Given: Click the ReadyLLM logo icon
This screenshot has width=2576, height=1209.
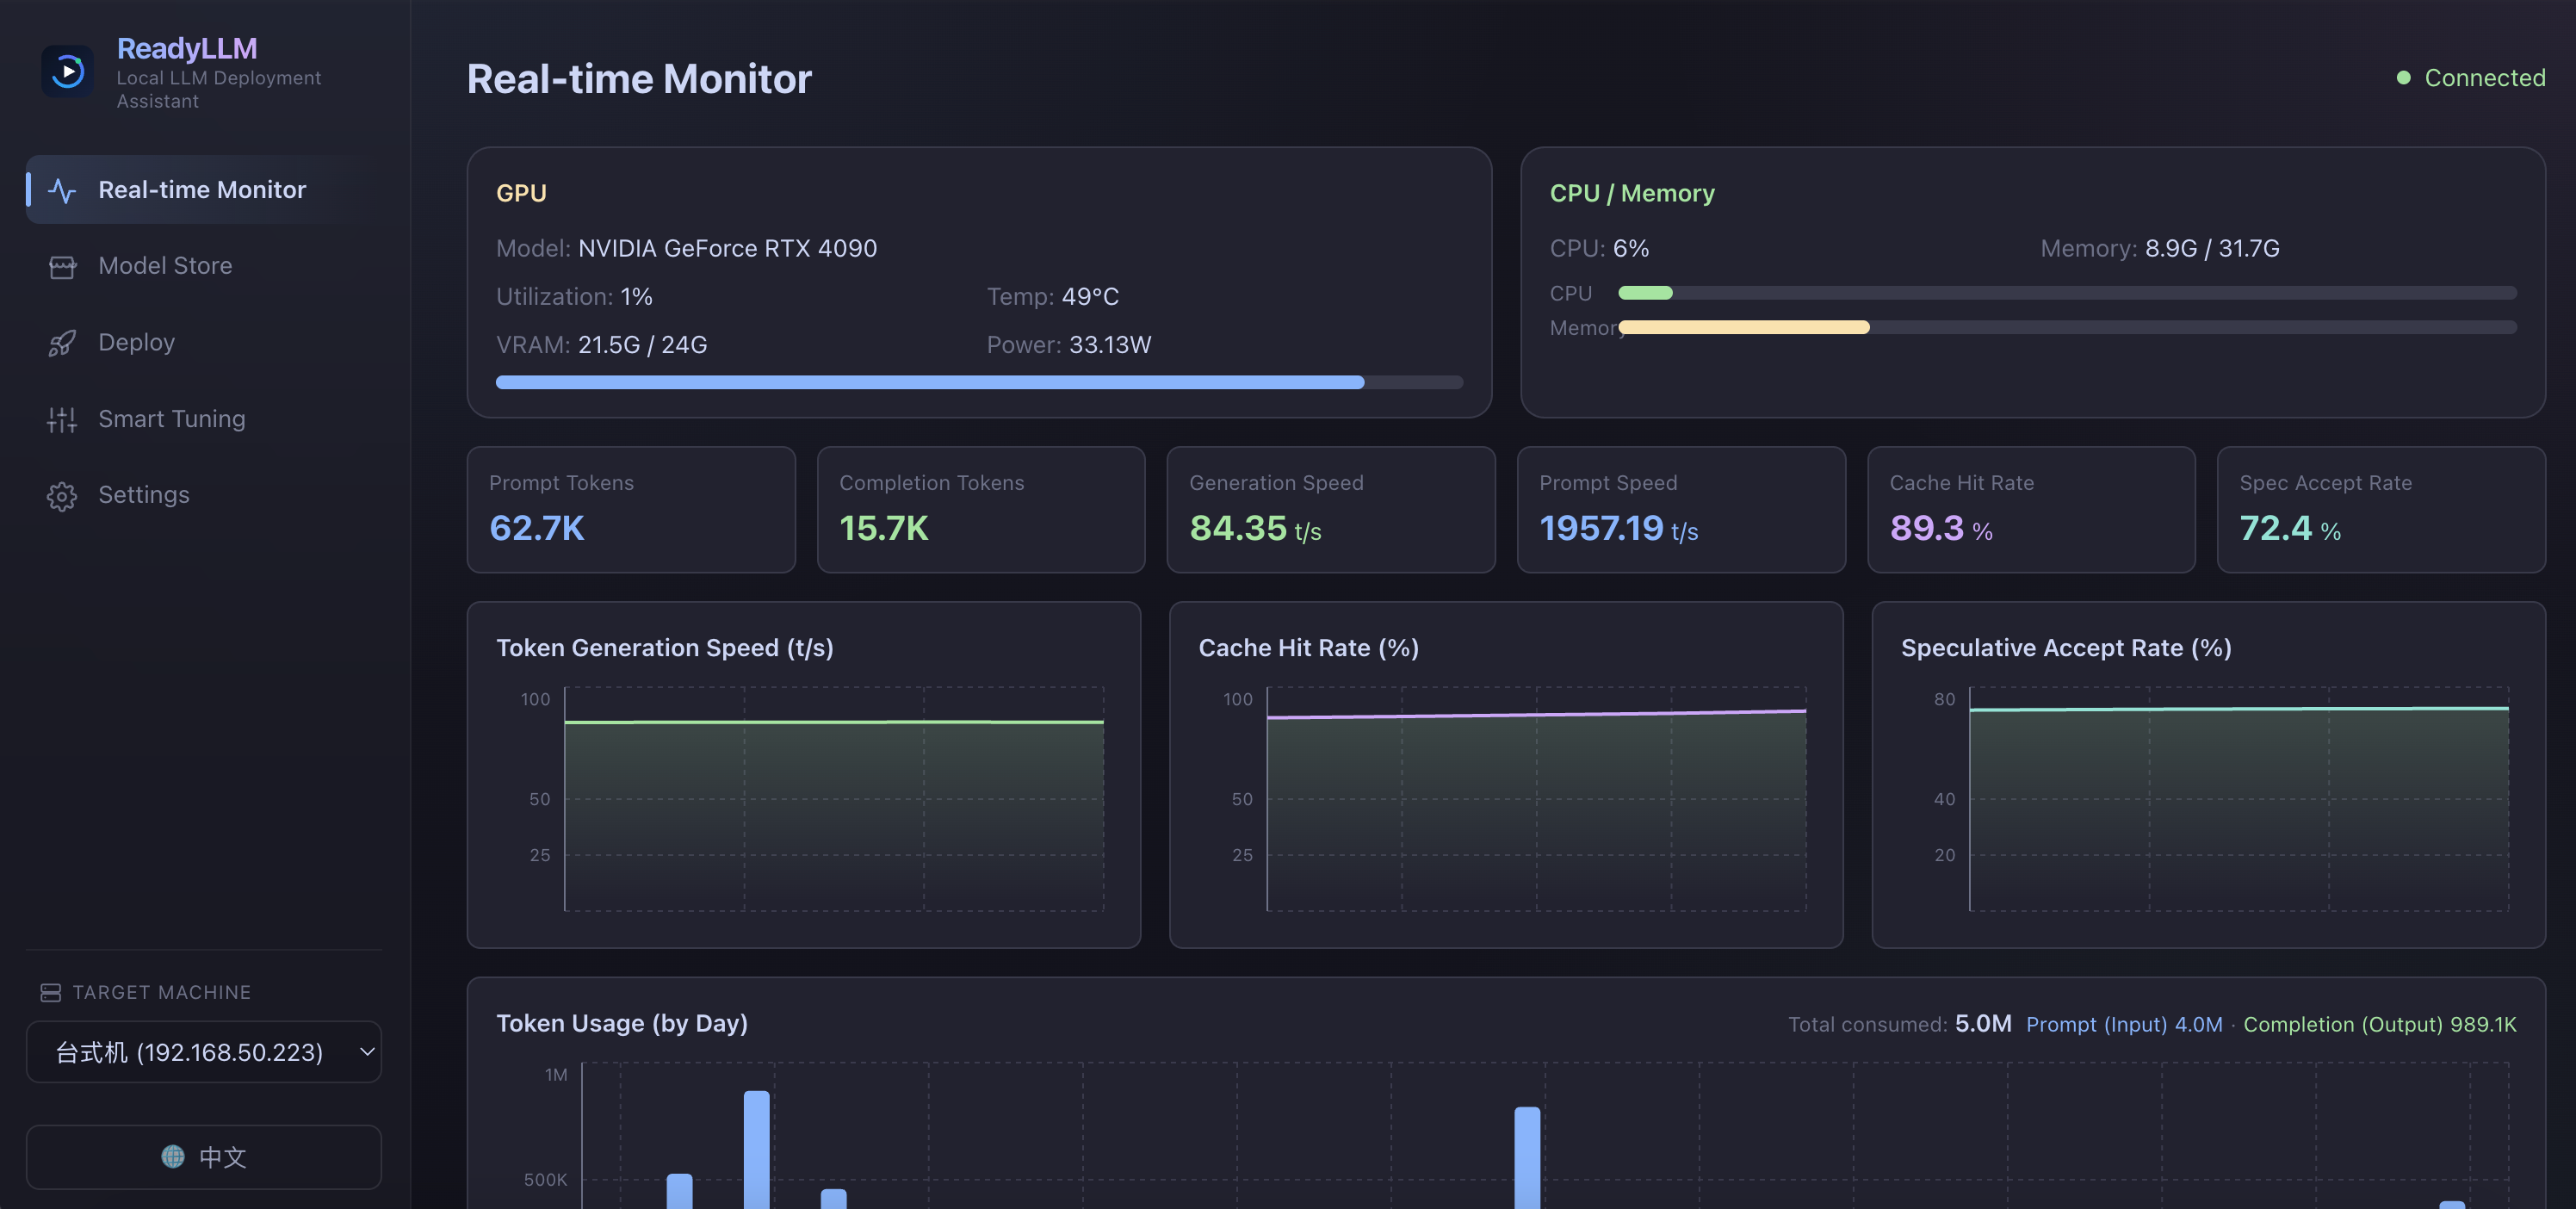Looking at the screenshot, I should tap(67, 71).
